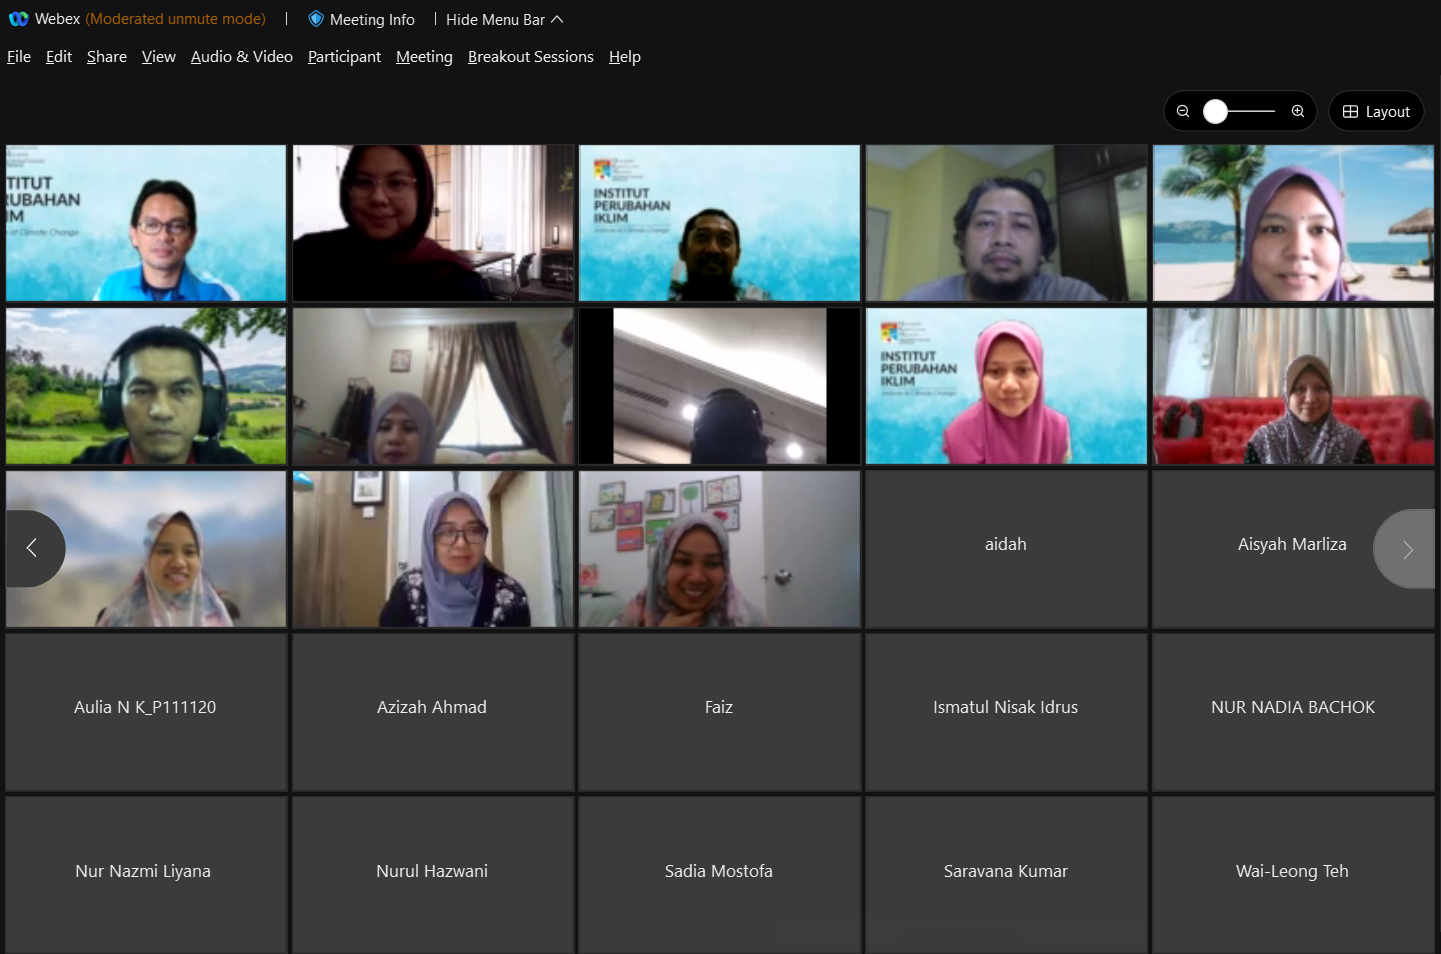The image size is (1441, 954).
Task: Open the File menu
Action: tap(19, 57)
